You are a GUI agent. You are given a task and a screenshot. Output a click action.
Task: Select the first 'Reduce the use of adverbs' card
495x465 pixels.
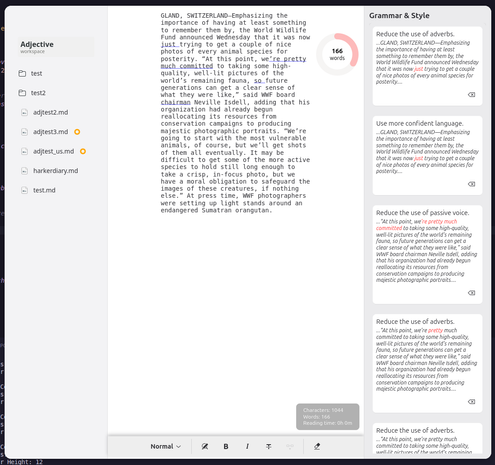427,66
